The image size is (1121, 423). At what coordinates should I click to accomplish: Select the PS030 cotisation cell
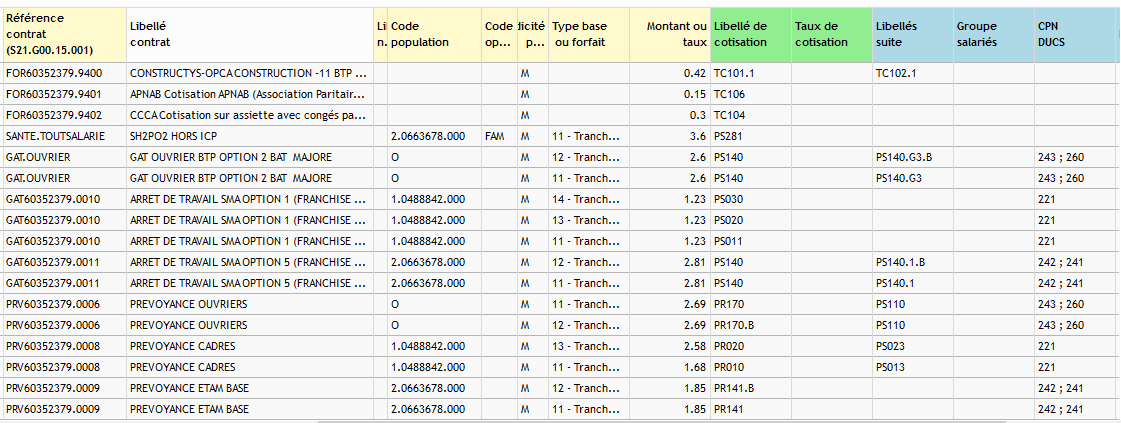coord(751,199)
